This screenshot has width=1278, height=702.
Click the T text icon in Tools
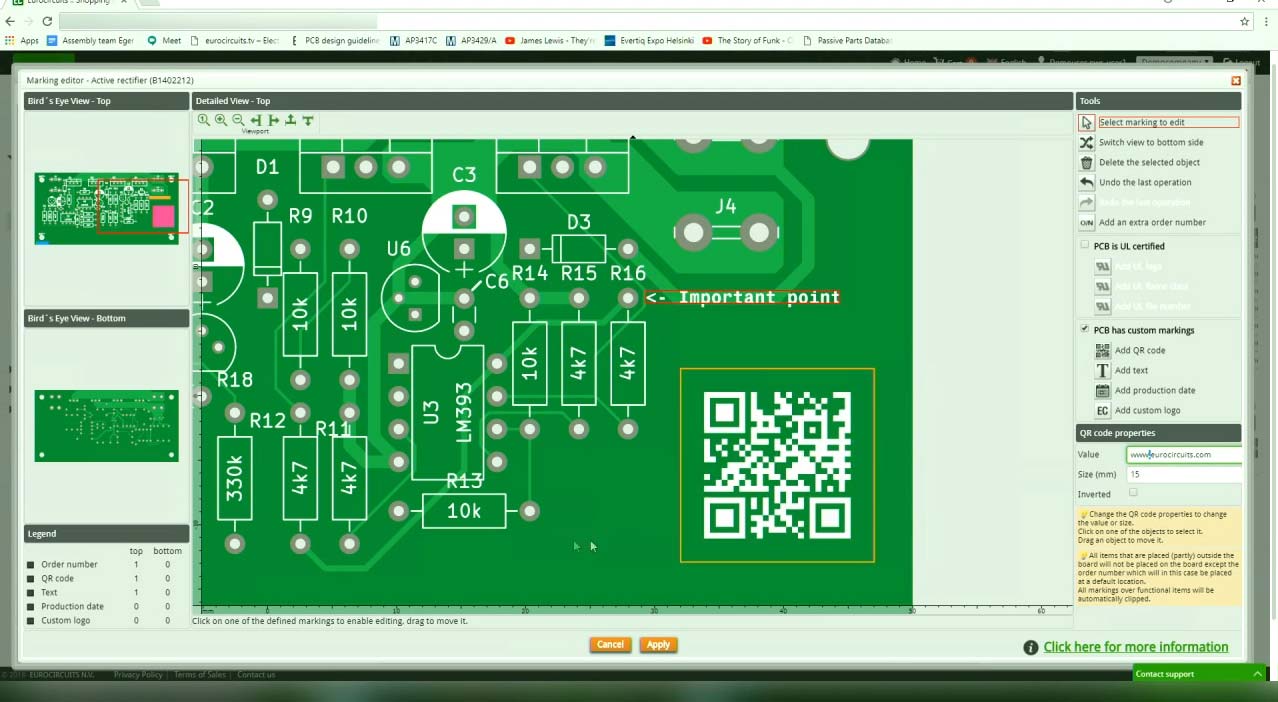coord(1102,370)
